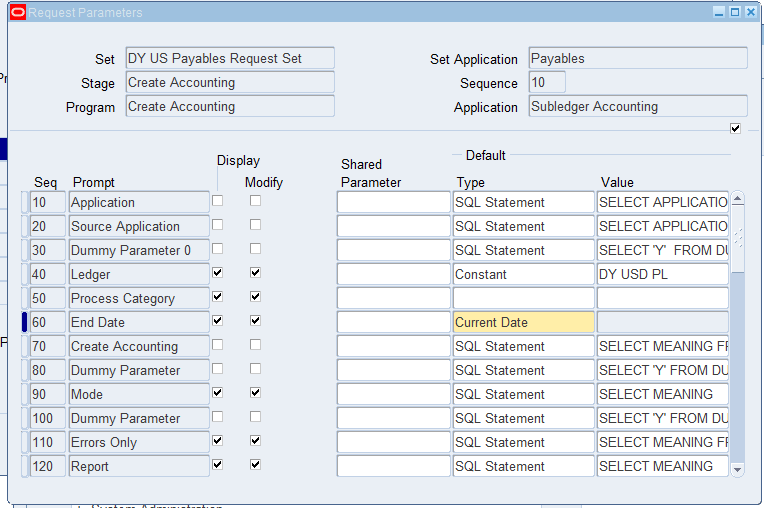
Task: Toggle Display for Dummy Parameter 0
Action: pyautogui.click(x=217, y=248)
